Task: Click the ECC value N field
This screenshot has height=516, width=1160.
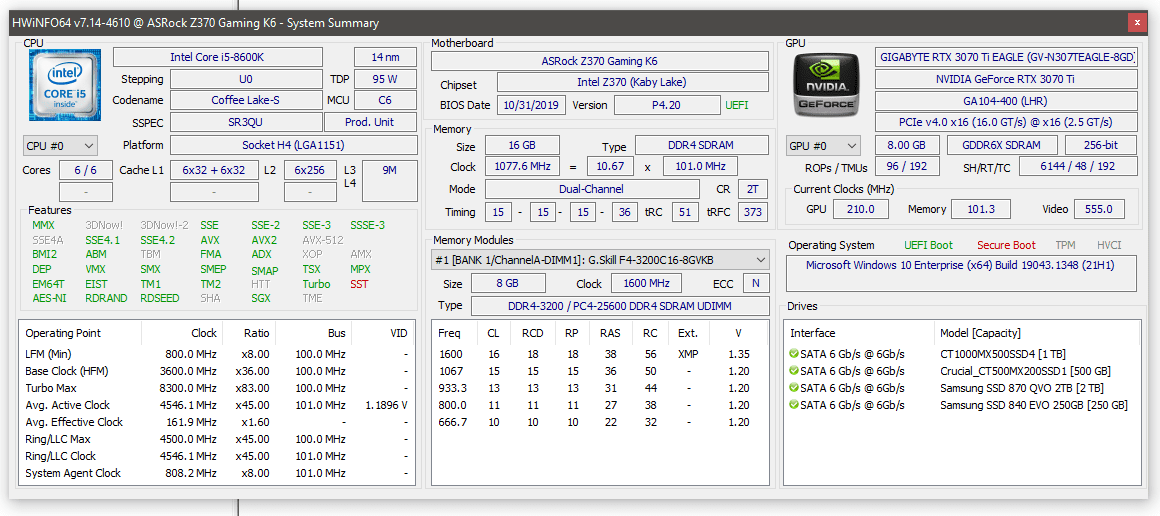Action: pos(755,283)
